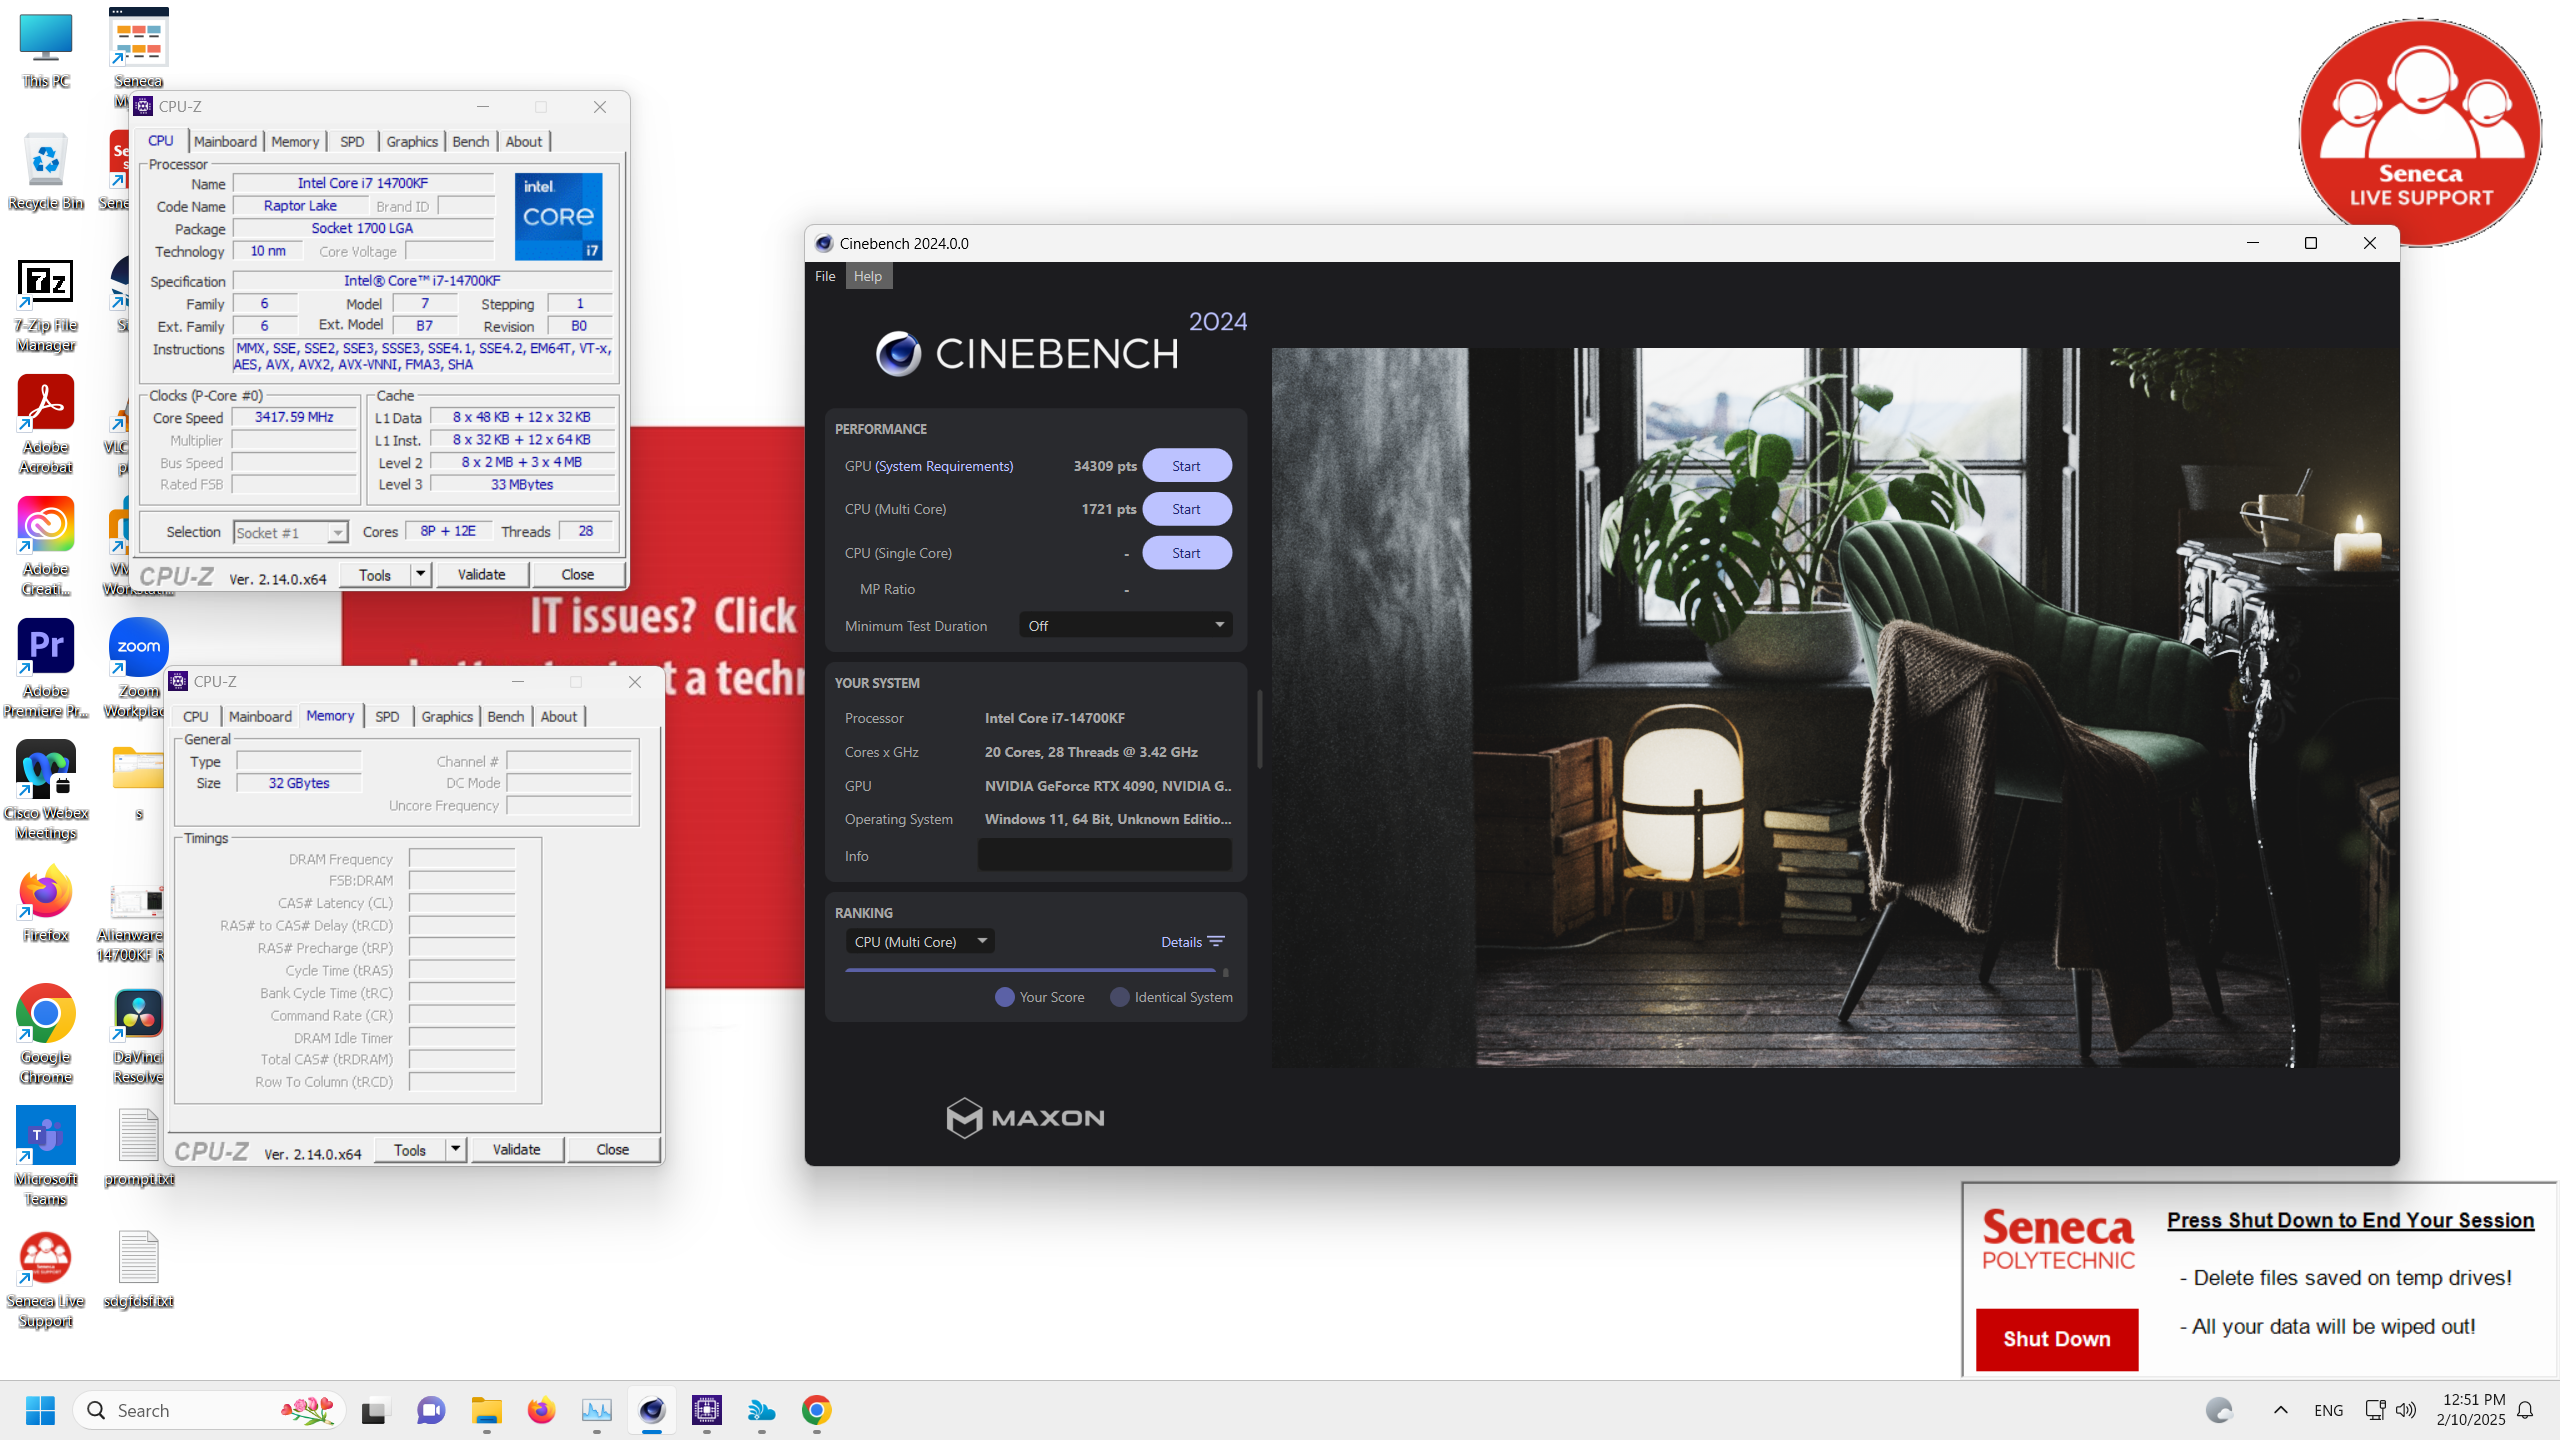Open Microsoft Teams desktop shortcut

pyautogui.click(x=46, y=1157)
